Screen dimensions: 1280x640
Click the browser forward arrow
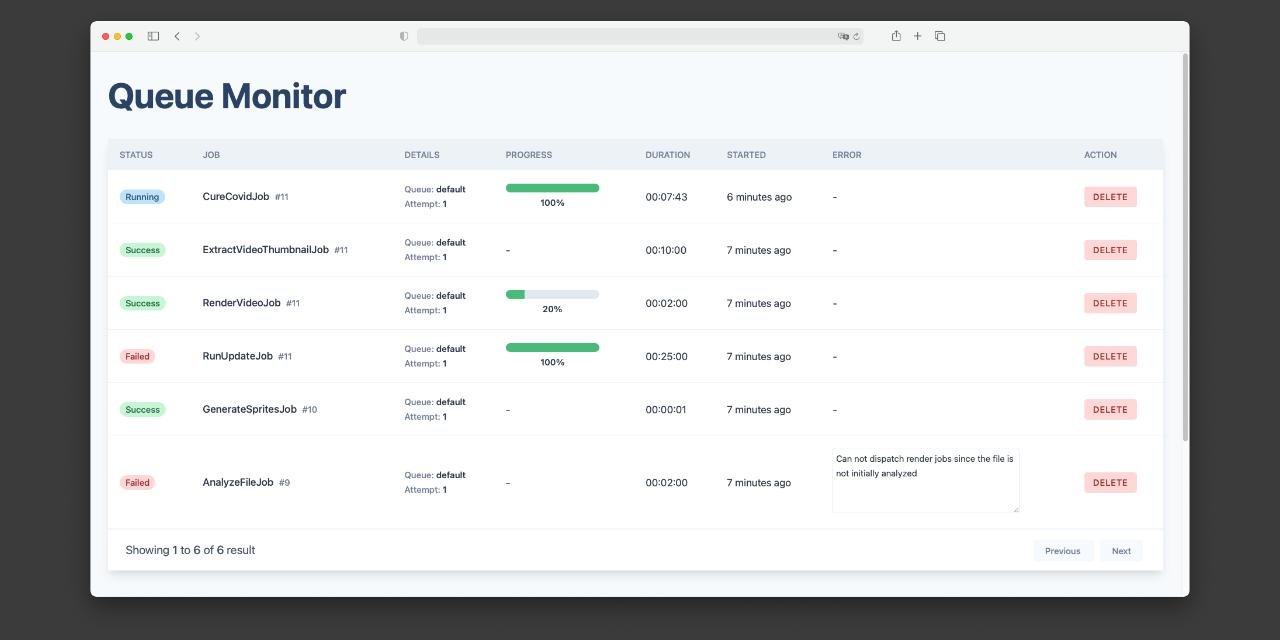(197, 36)
